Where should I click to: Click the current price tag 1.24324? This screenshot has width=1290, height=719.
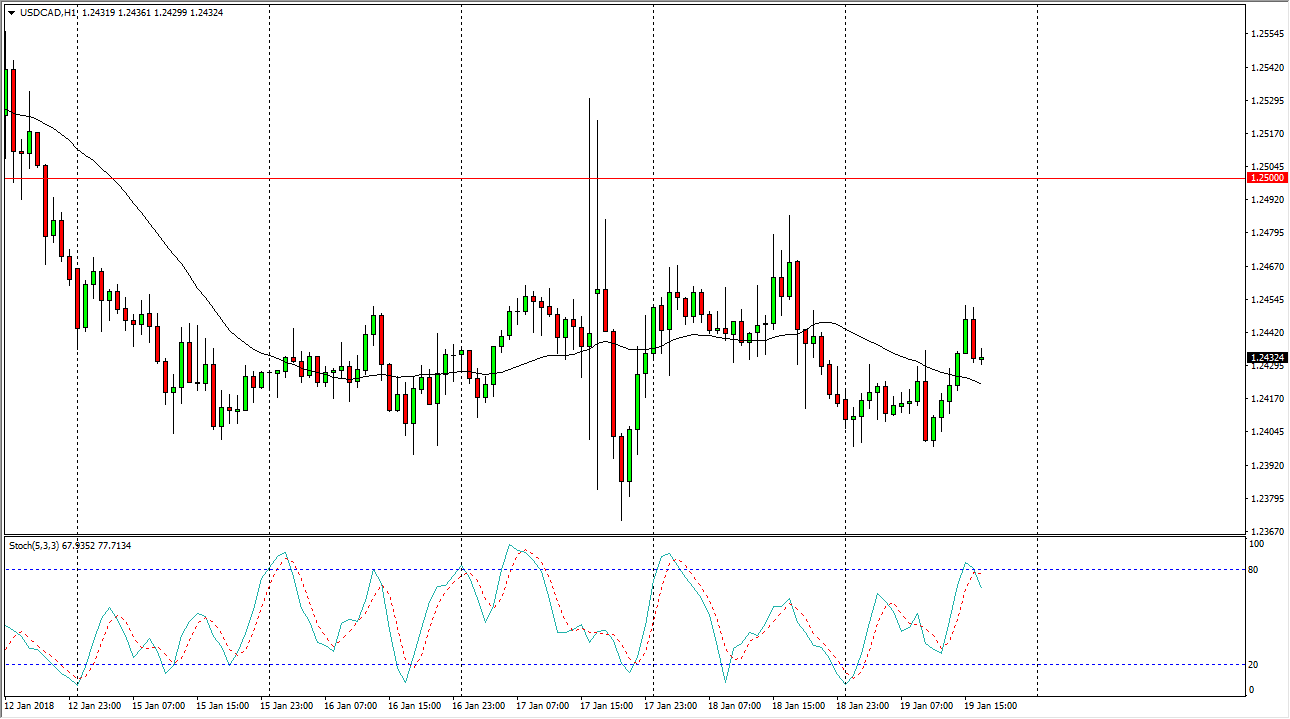[1267, 358]
